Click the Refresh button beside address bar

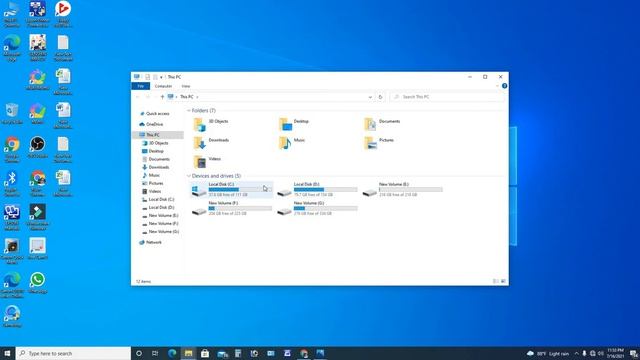[x=380, y=97]
